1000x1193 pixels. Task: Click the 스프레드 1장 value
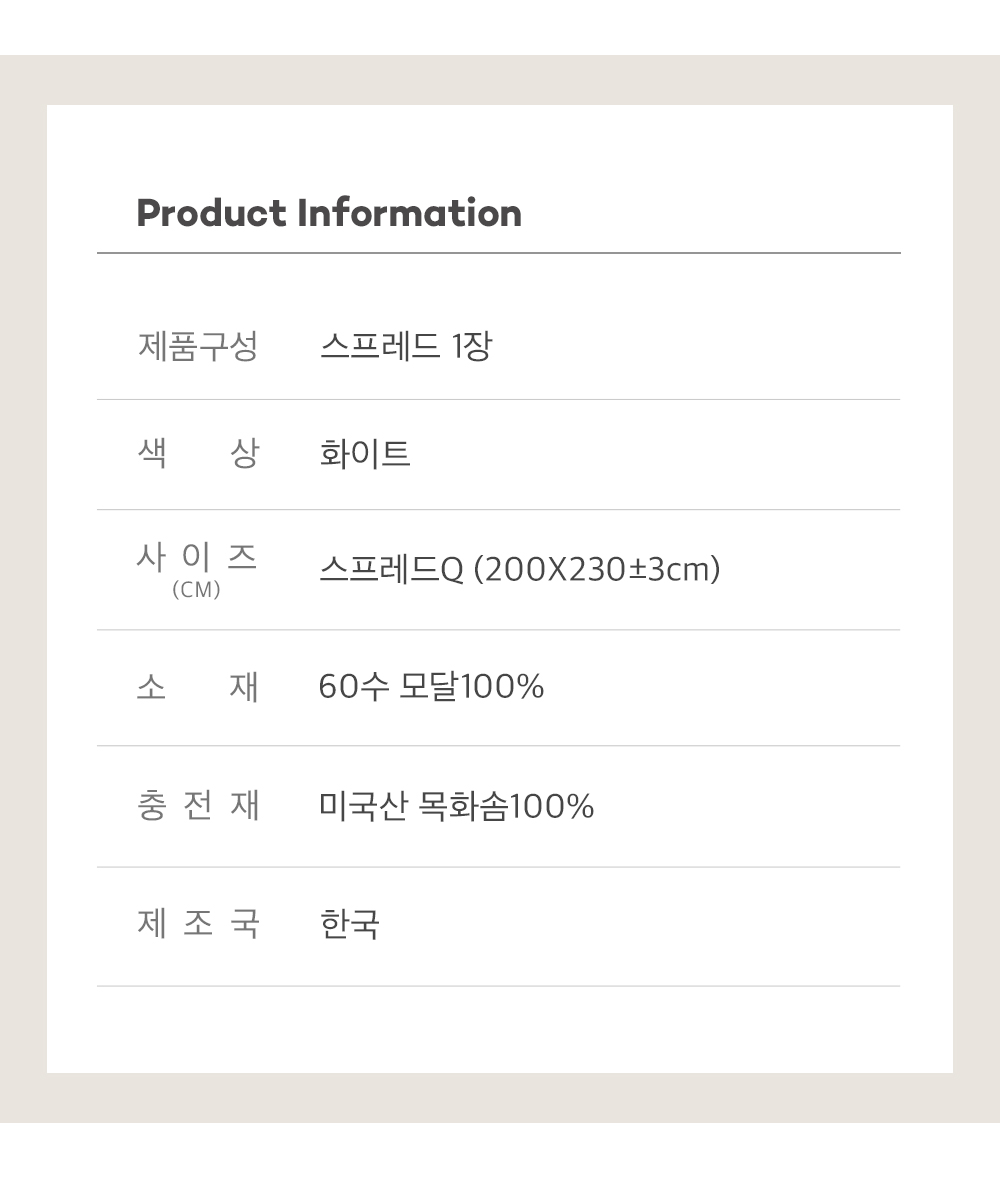406,346
